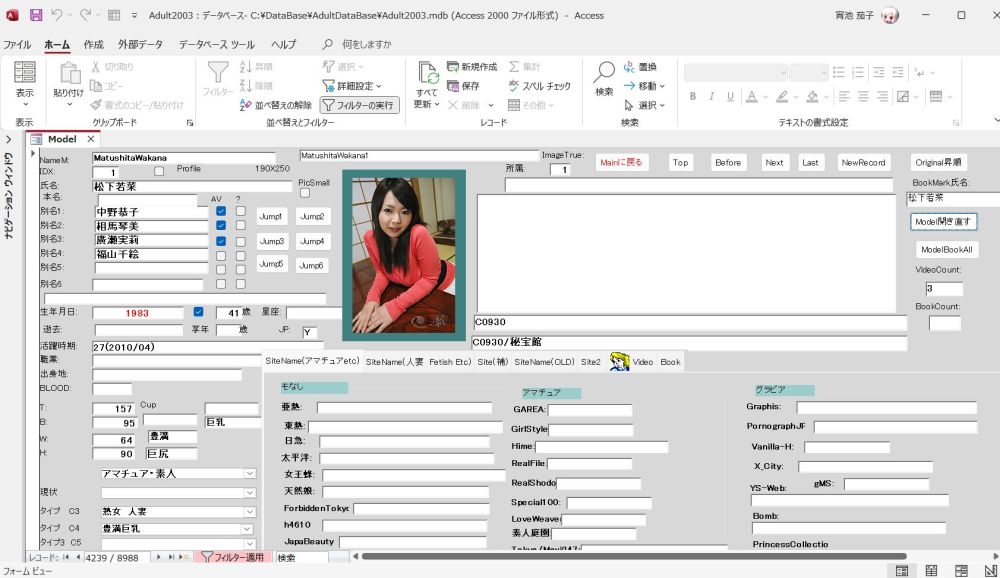The width and height of the screenshot is (1000, 578).
Task: Expand the タイプ C3 熟女 人妻 combo box
Action: [250, 512]
